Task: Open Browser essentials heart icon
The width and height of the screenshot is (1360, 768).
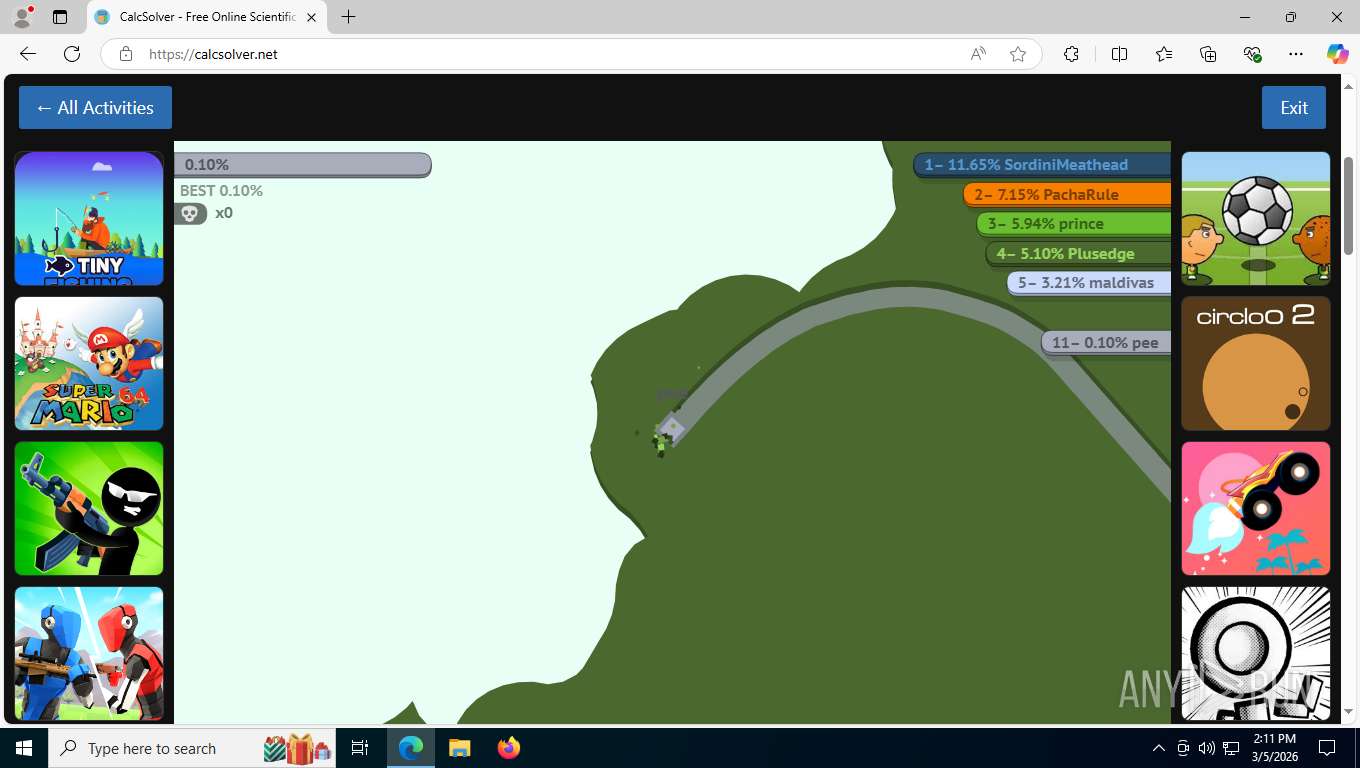Action: click(1252, 54)
